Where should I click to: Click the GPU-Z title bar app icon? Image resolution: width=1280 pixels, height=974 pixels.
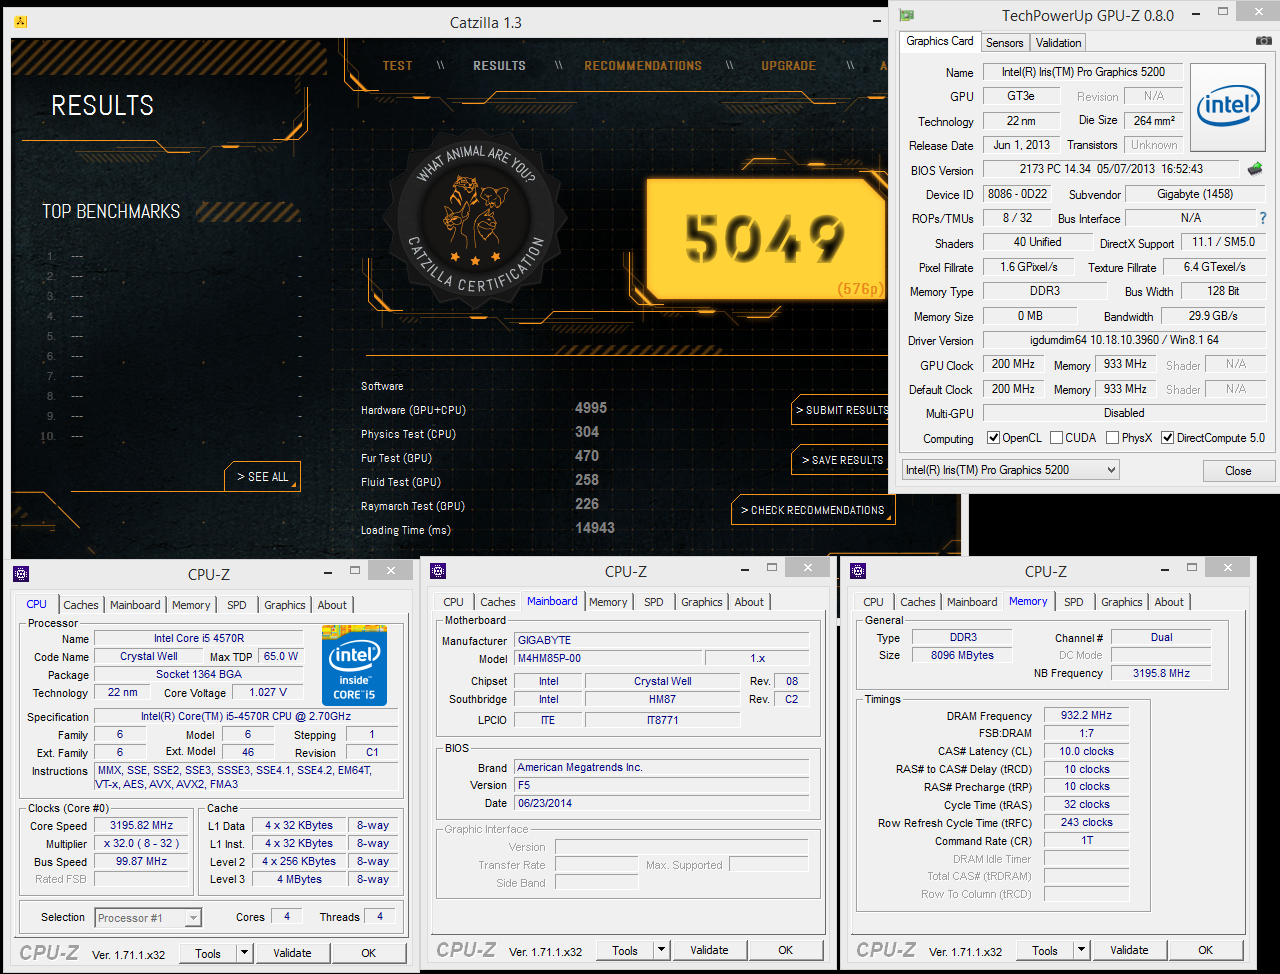coord(906,15)
